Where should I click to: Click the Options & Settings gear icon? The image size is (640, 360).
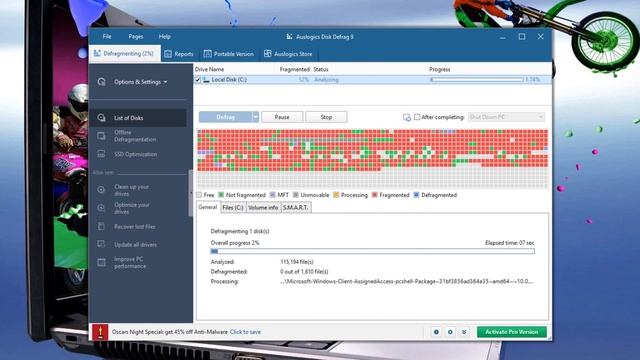102,82
